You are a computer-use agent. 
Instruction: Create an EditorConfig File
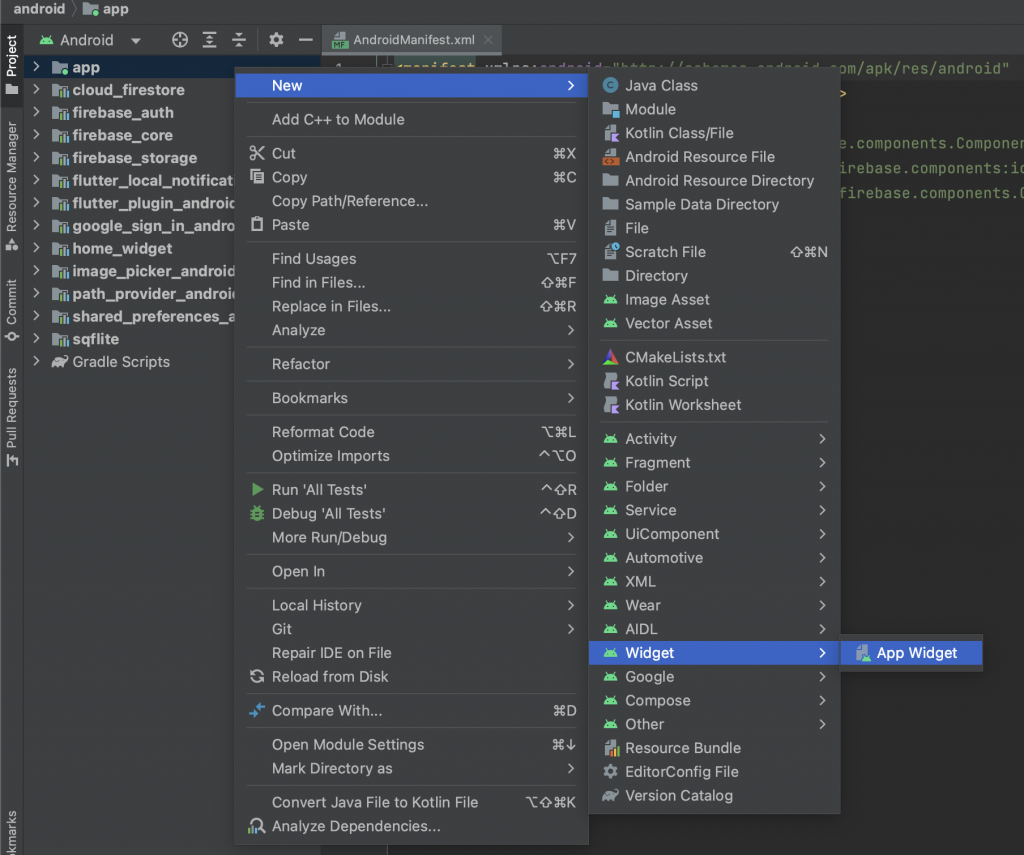tap(714, 772)
